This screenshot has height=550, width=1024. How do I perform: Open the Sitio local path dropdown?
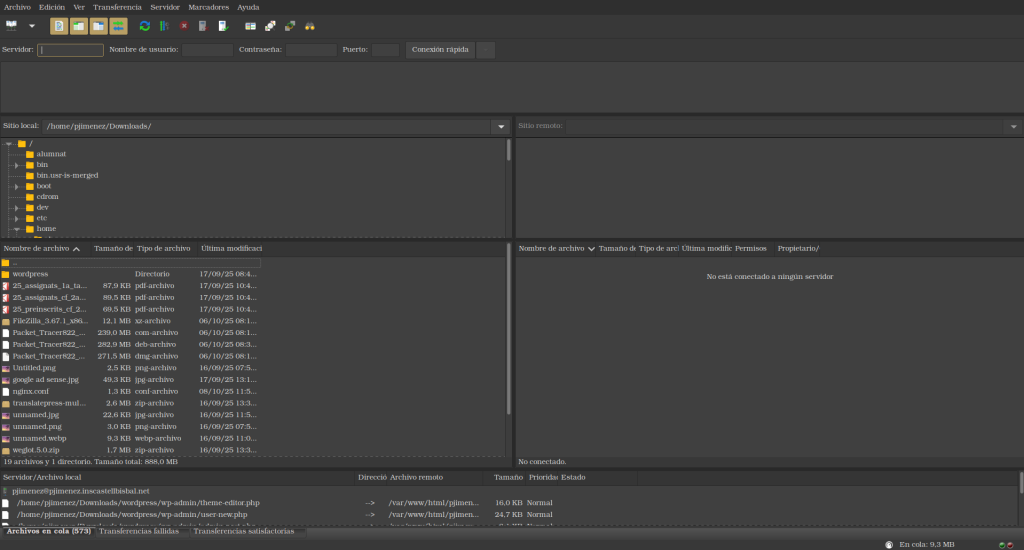[x=500, y=127]
